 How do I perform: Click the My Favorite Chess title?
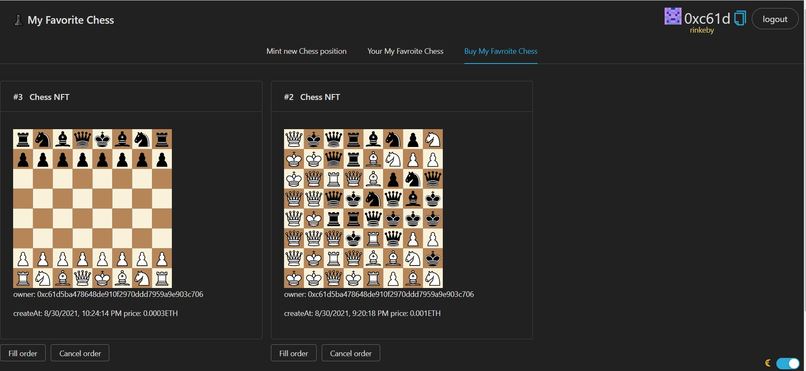(x=71, y=20)
